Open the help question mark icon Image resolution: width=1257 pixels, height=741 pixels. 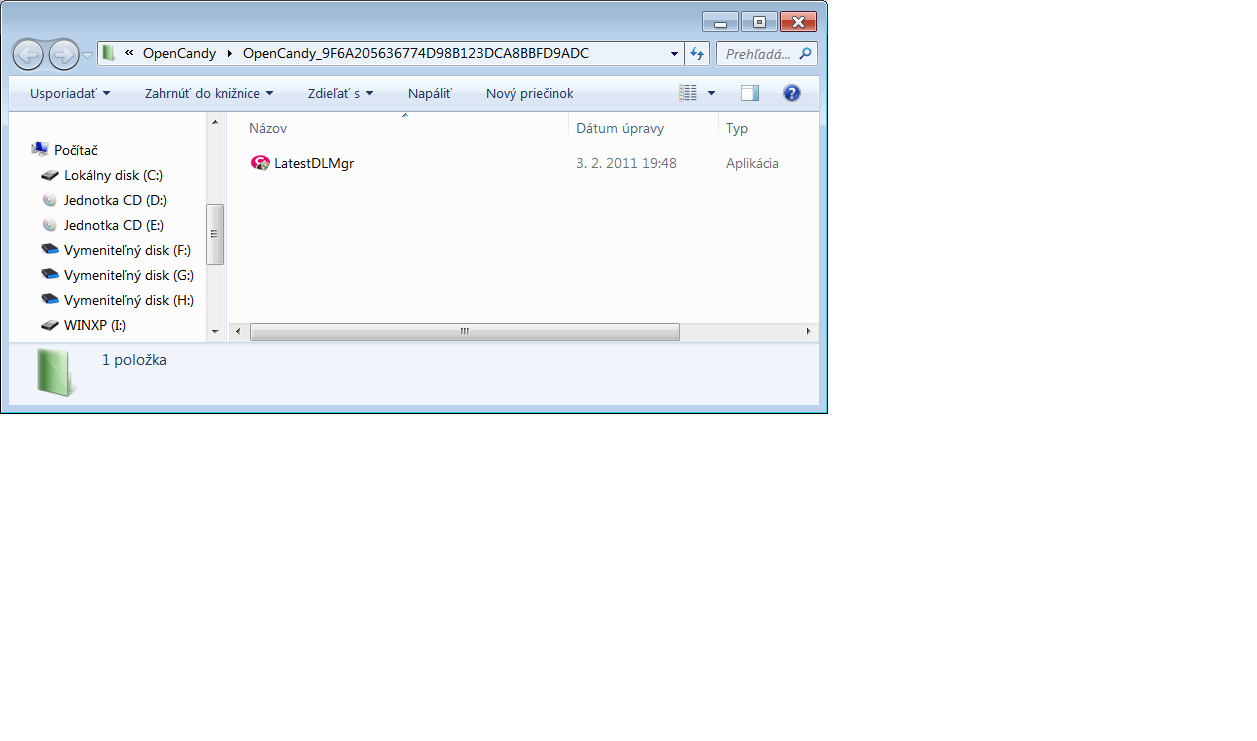click(x=791, y=93)
